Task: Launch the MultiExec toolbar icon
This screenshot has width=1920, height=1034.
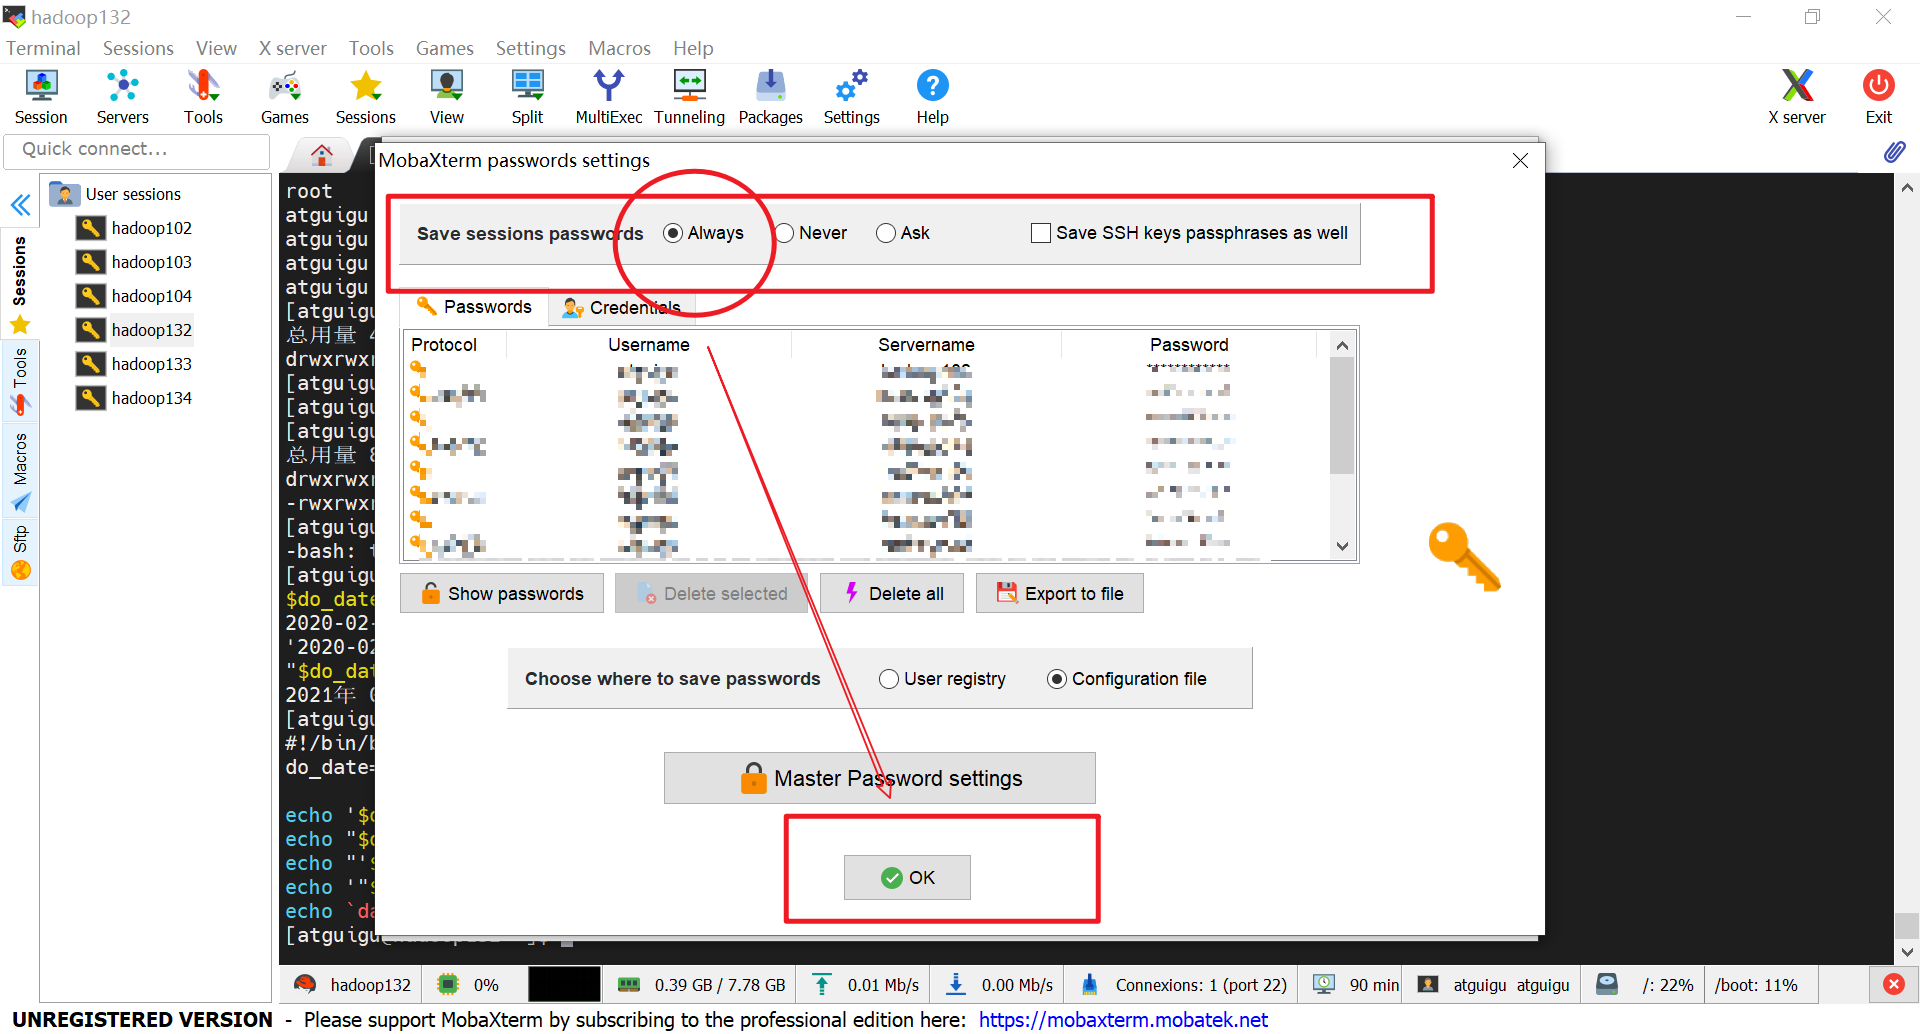Action: tap(608, 97)
